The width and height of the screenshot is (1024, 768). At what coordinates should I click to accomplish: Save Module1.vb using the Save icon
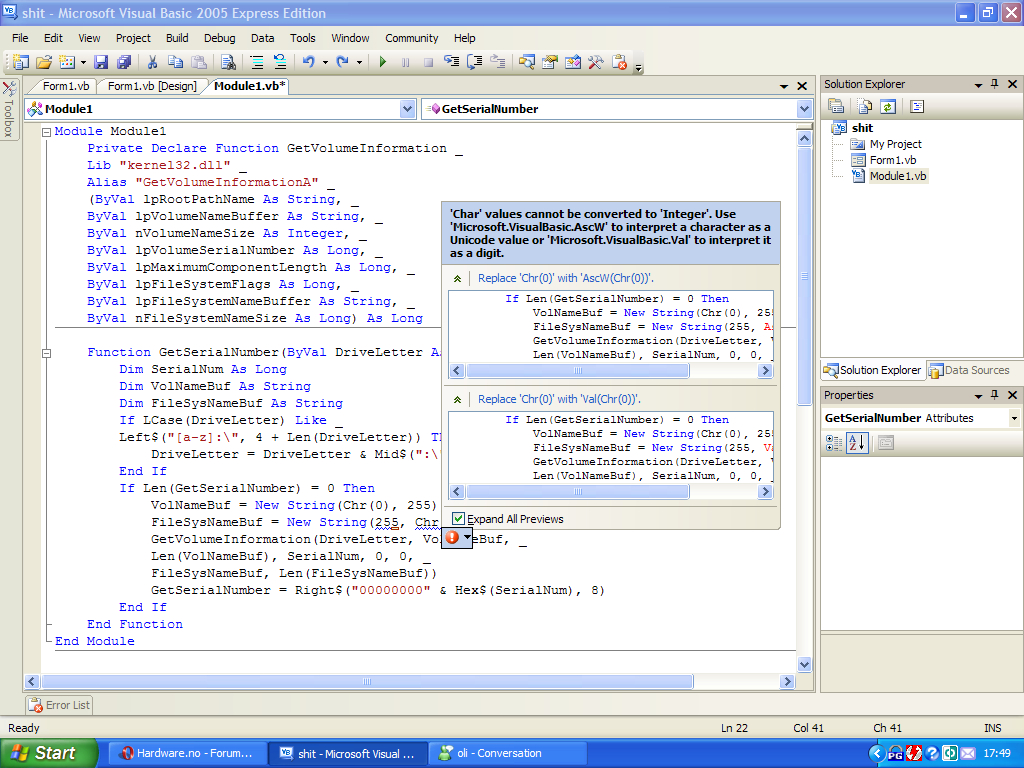(101, 62)
